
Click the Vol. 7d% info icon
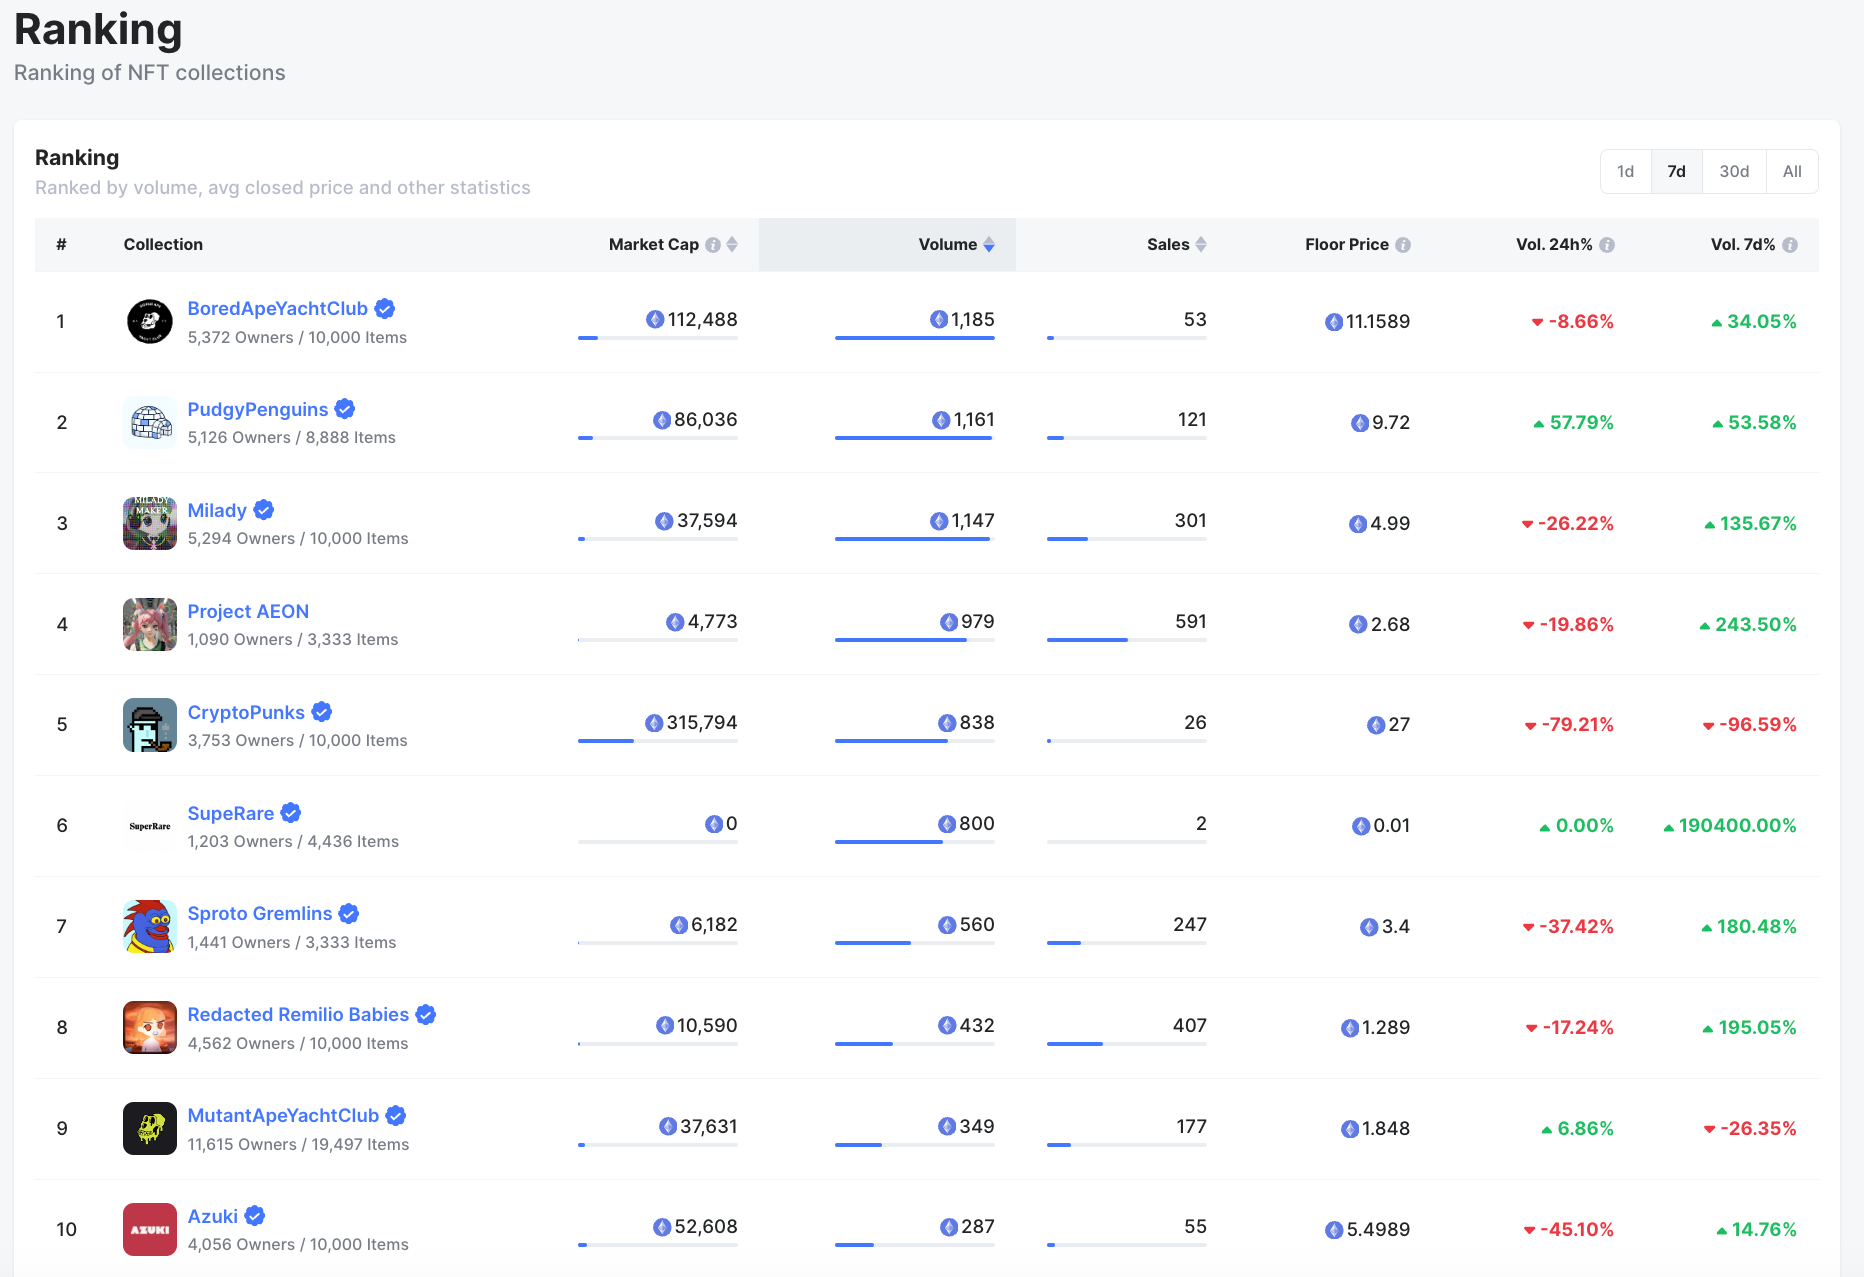coord(1790,245)
